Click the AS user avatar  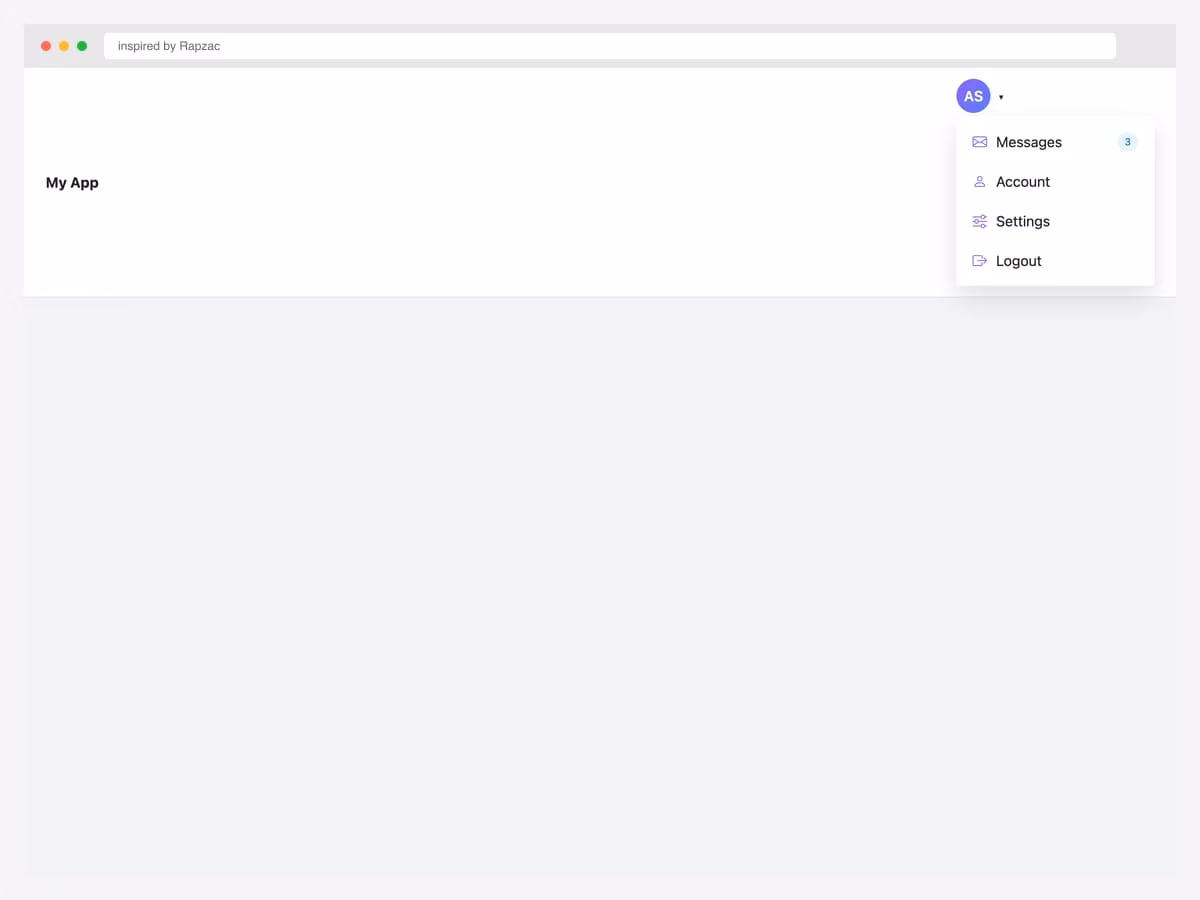(973, 96)
